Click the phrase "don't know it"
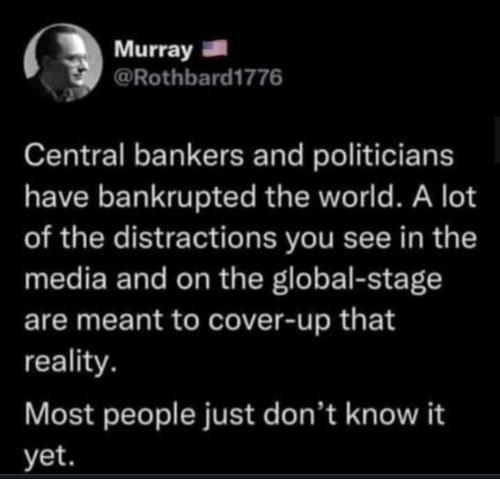The height and width of the screenshot is (479, 500). [x=354, y=414]
